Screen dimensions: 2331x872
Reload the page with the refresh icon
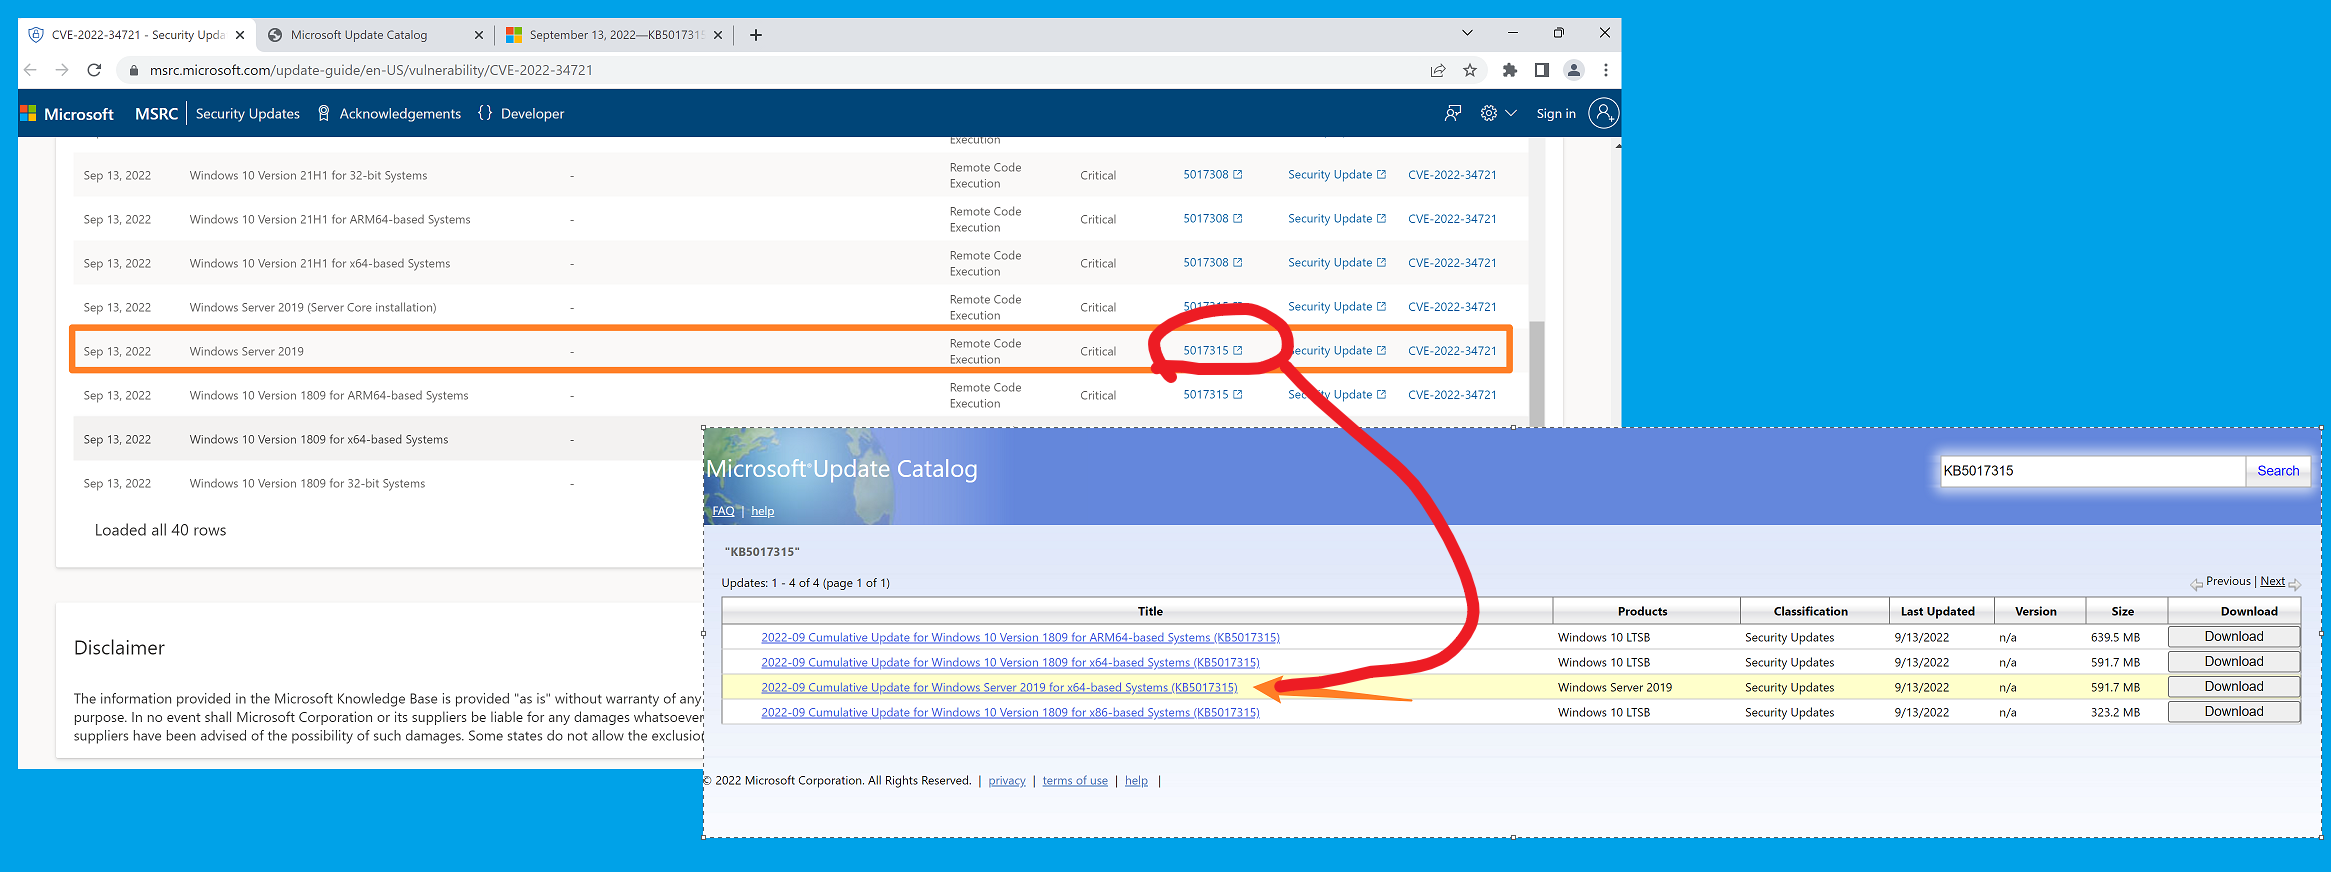pos(94,70)
